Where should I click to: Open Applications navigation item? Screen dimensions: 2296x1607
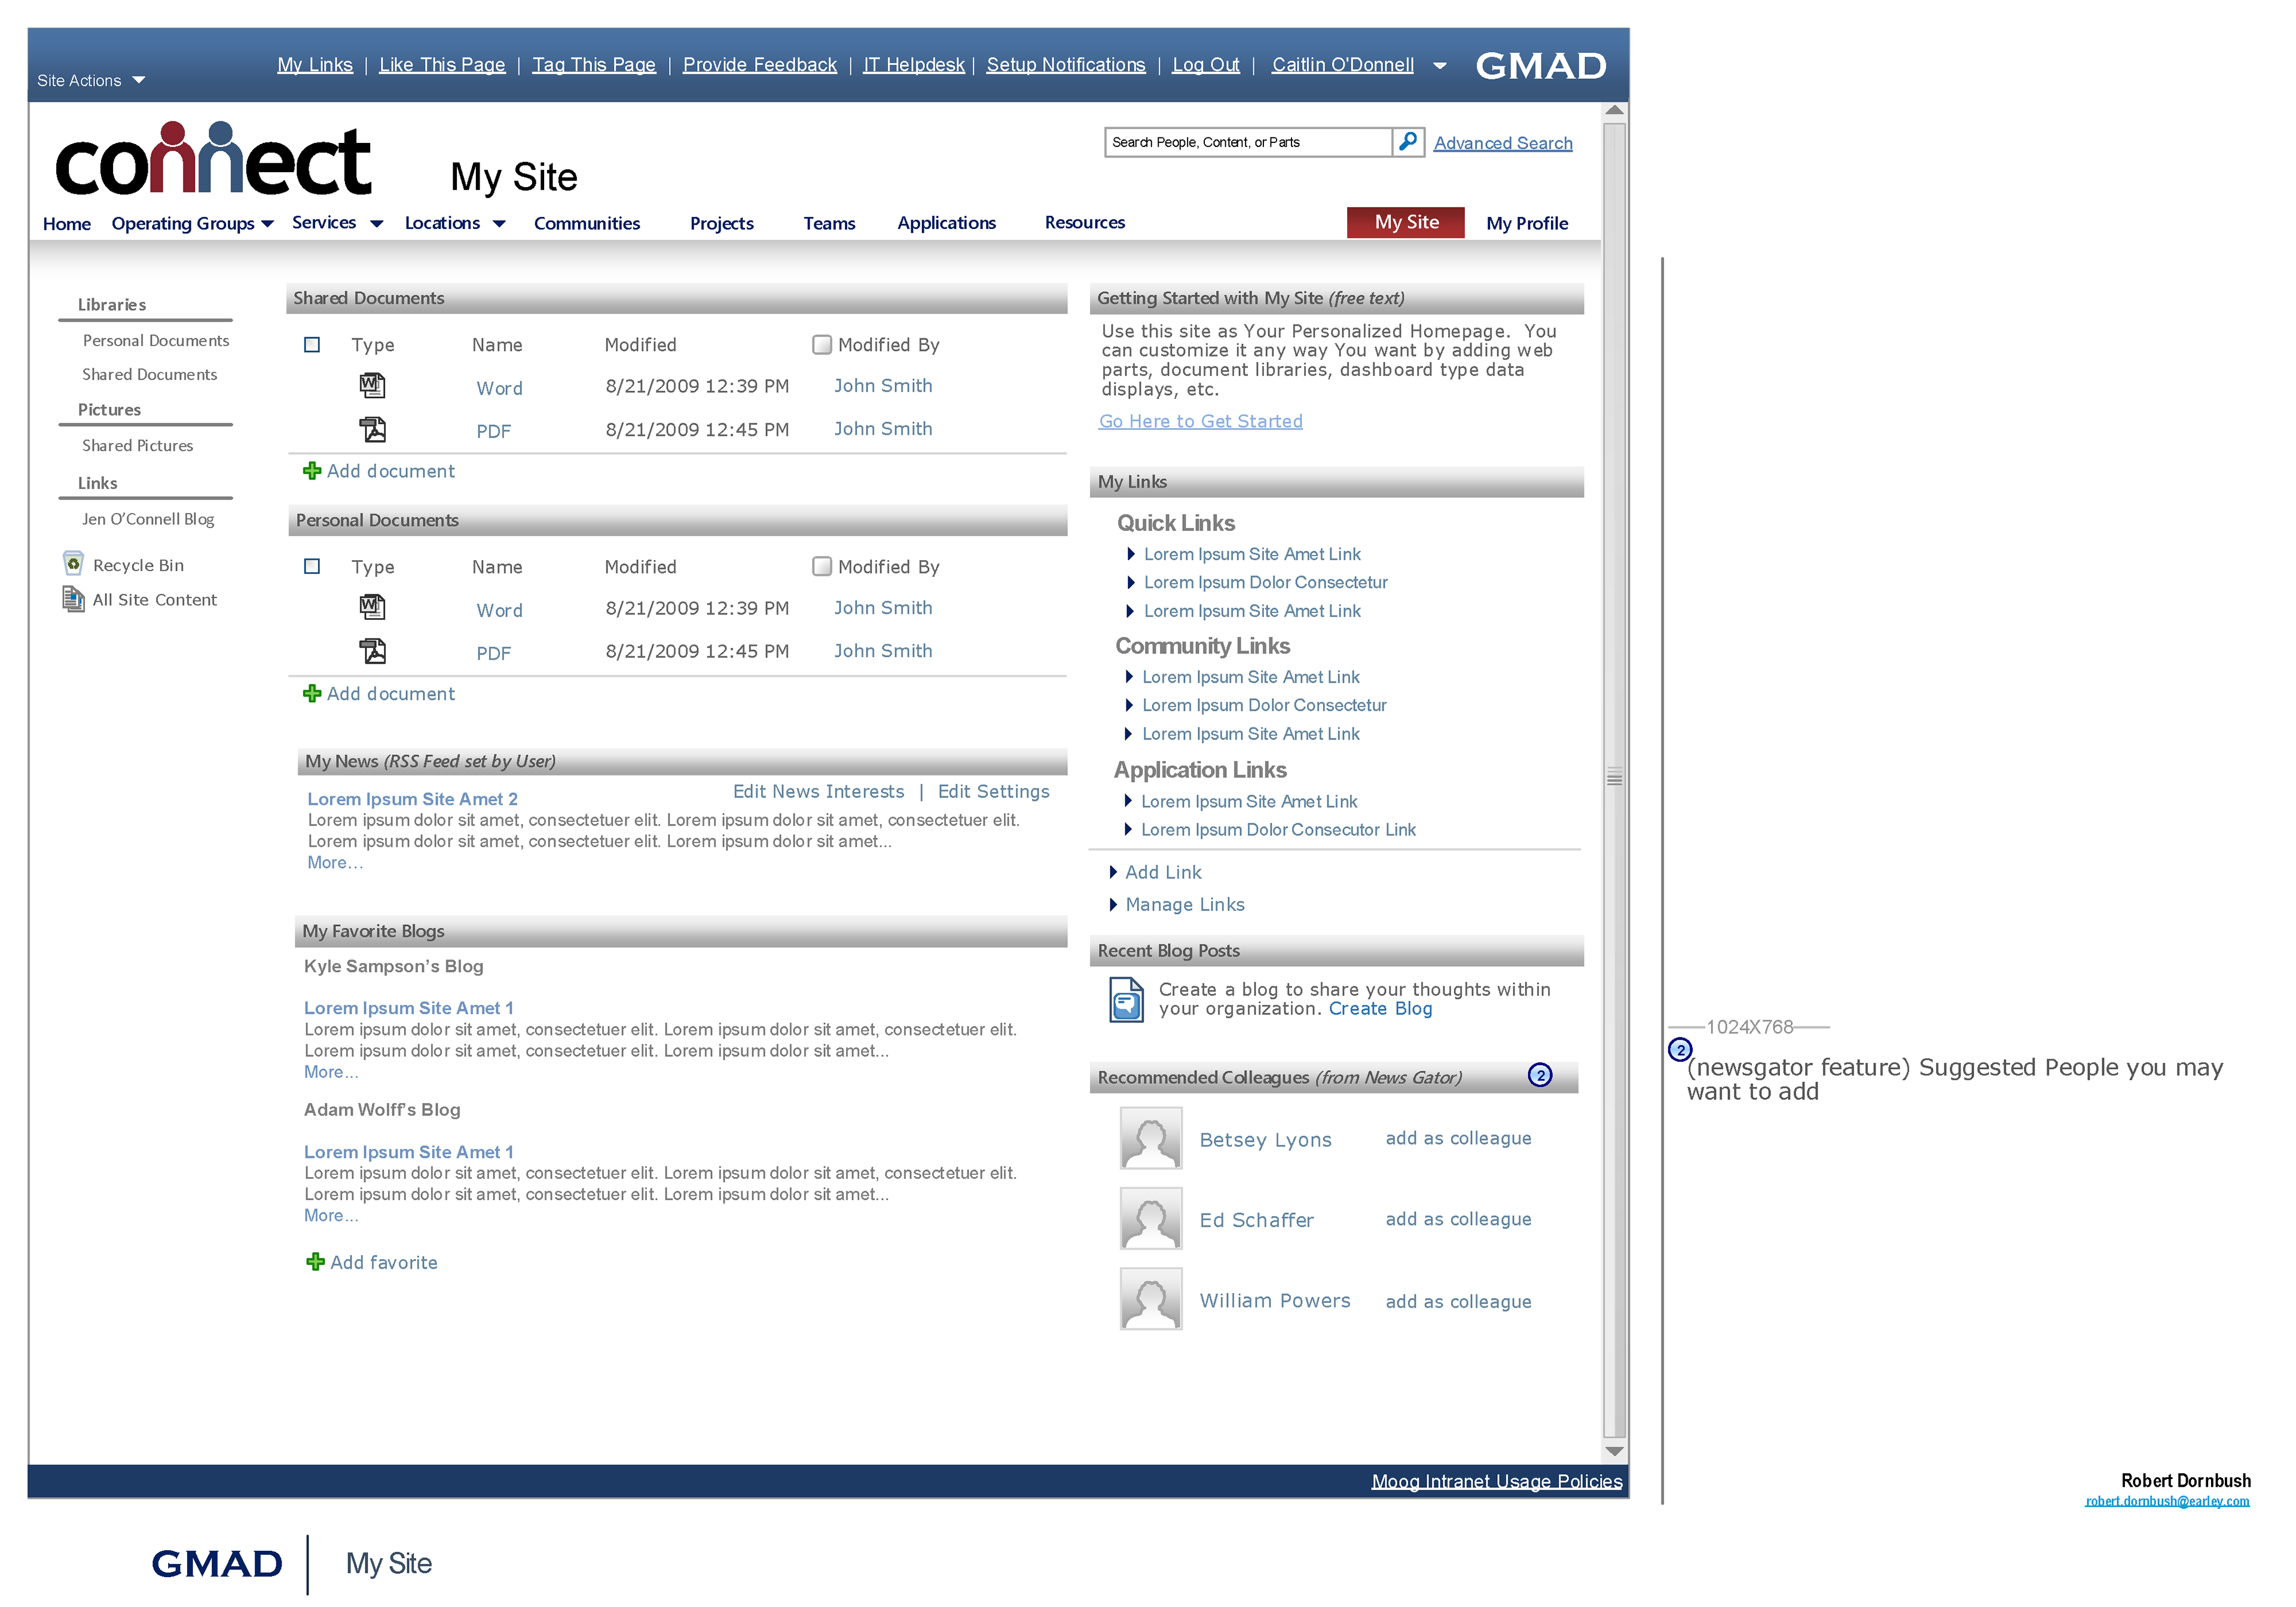946,223
